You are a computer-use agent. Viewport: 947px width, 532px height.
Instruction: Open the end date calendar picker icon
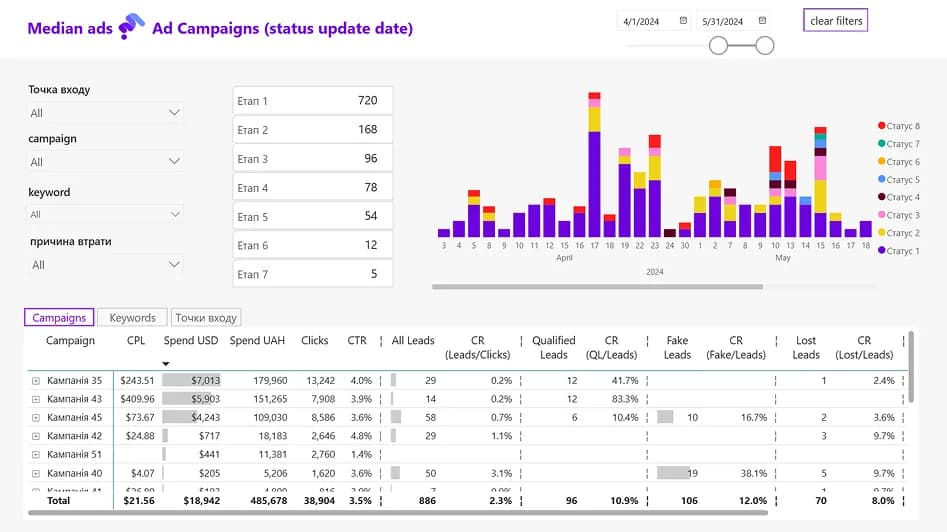[763, 20]
